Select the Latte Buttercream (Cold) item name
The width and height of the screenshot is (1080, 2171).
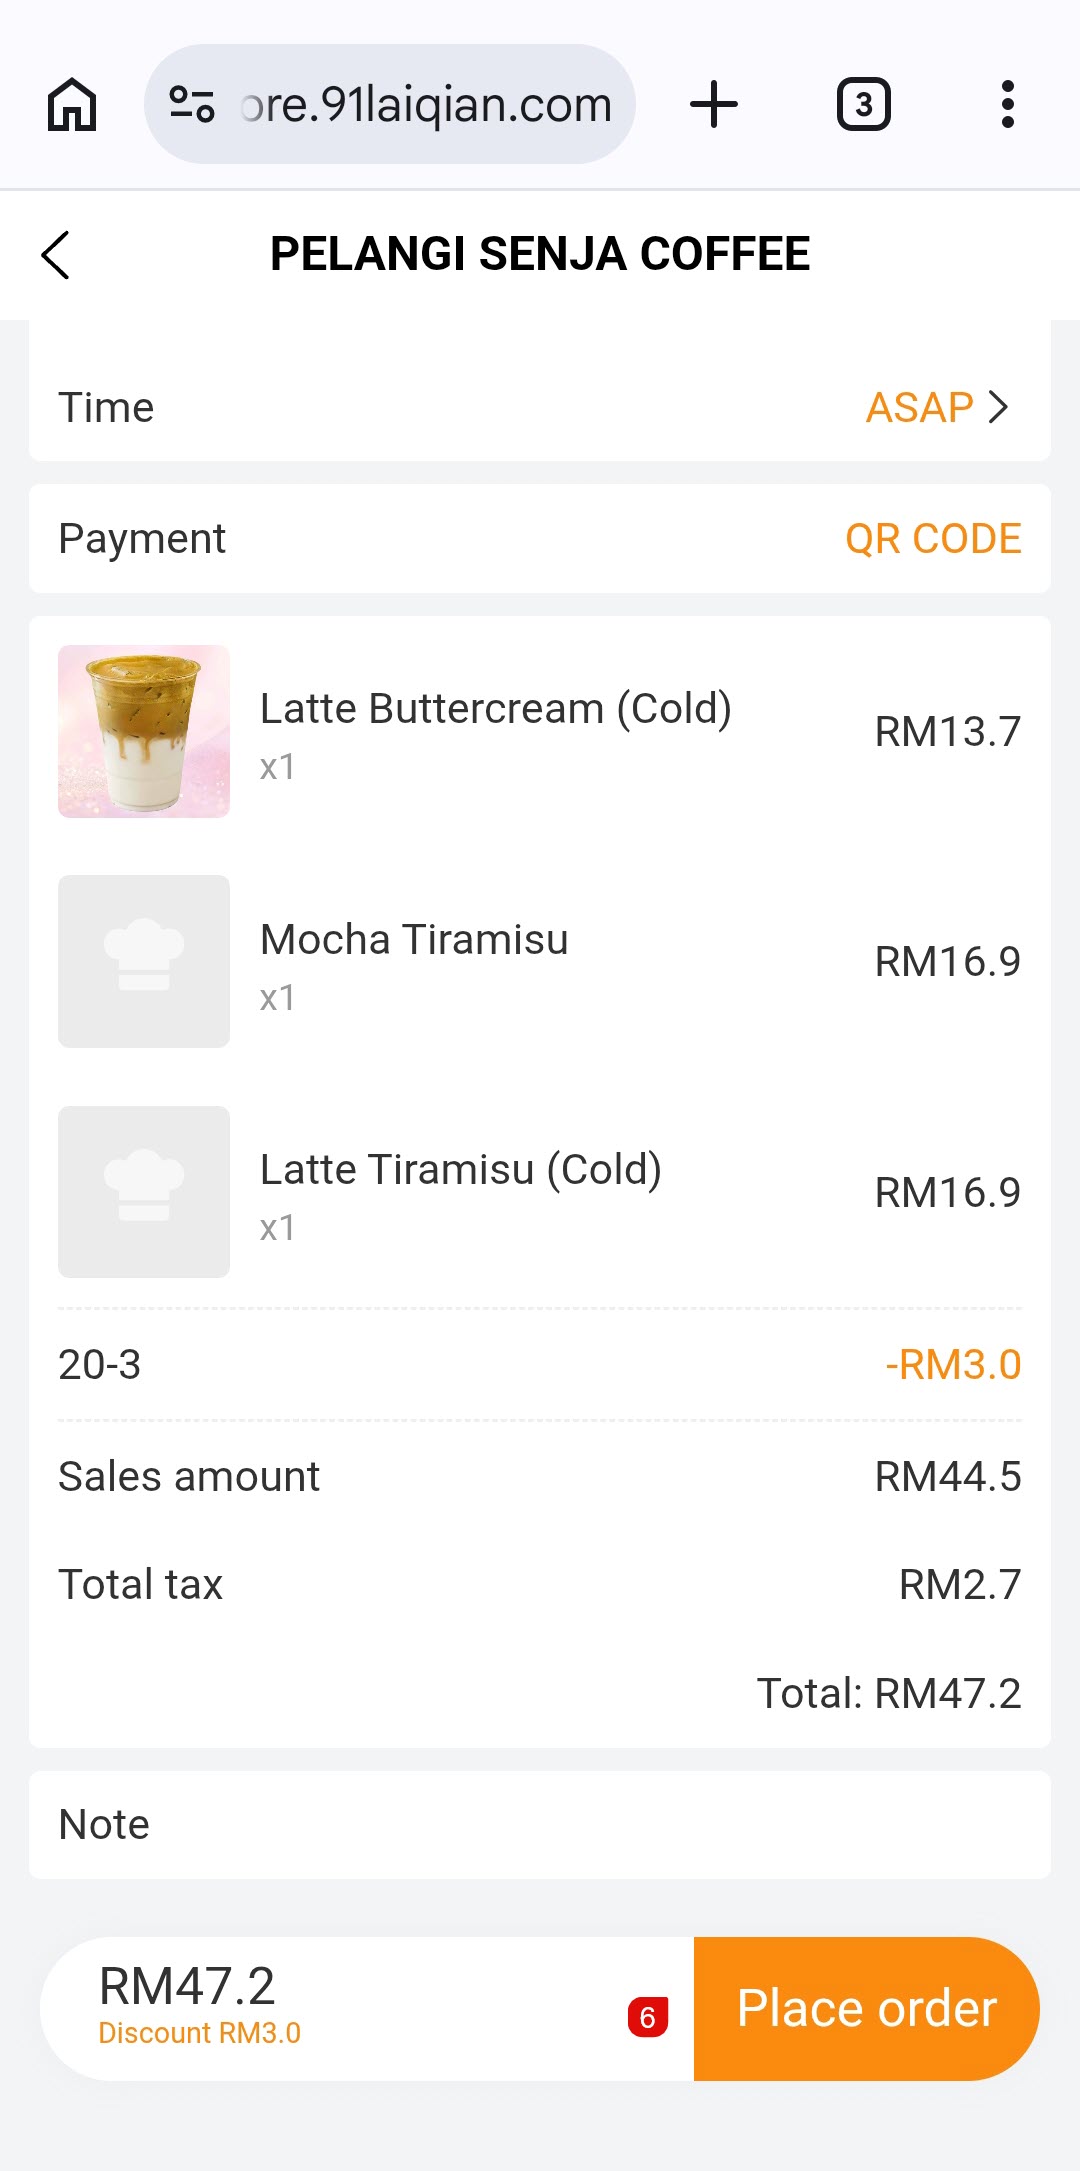[x=495, y=709]
